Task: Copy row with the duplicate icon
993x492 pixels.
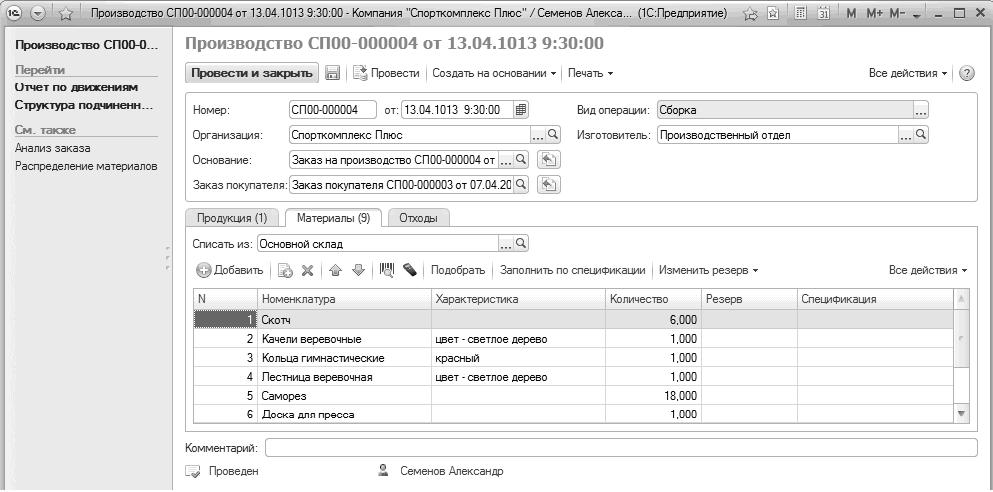Action: (285, 270)
